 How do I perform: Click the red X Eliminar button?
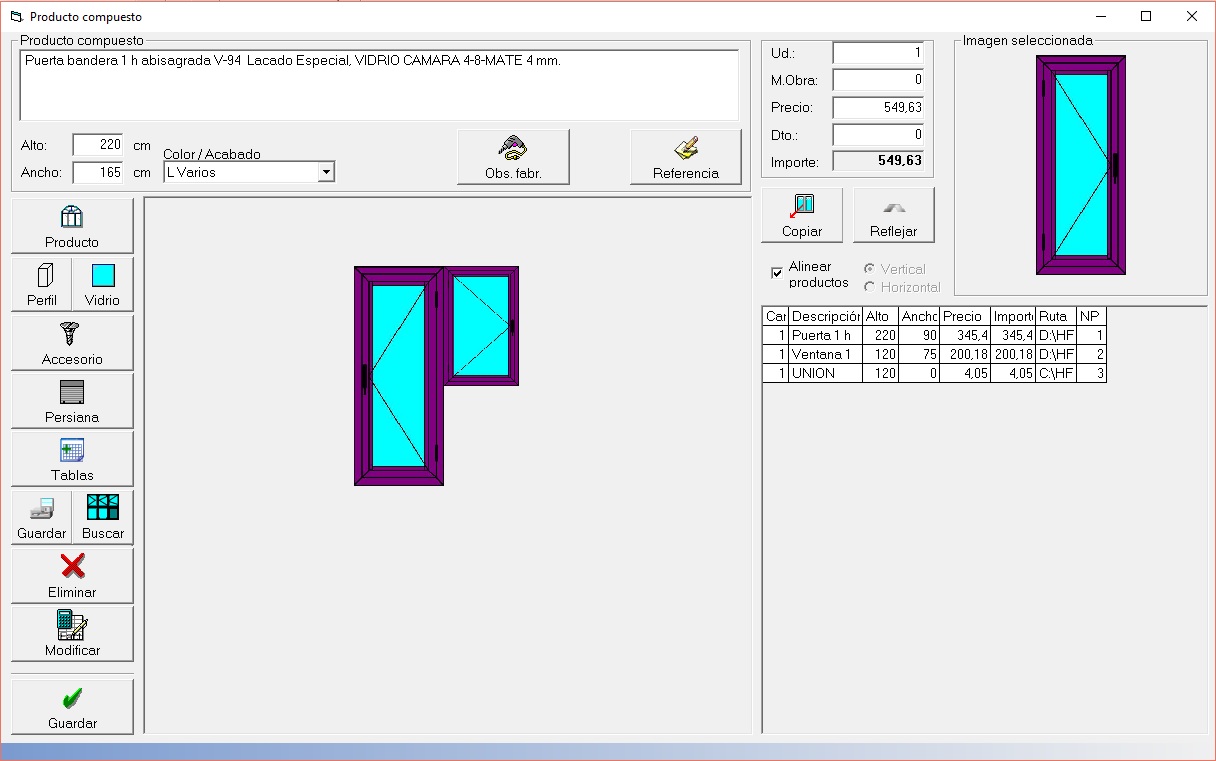pos(72,575)
